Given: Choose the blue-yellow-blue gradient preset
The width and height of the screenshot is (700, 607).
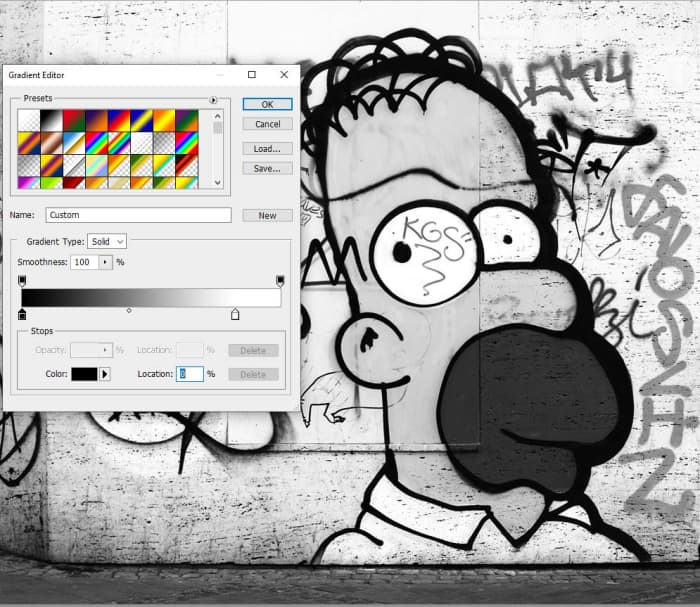Looking at the screenshot, I should click(x=142, y=121).
